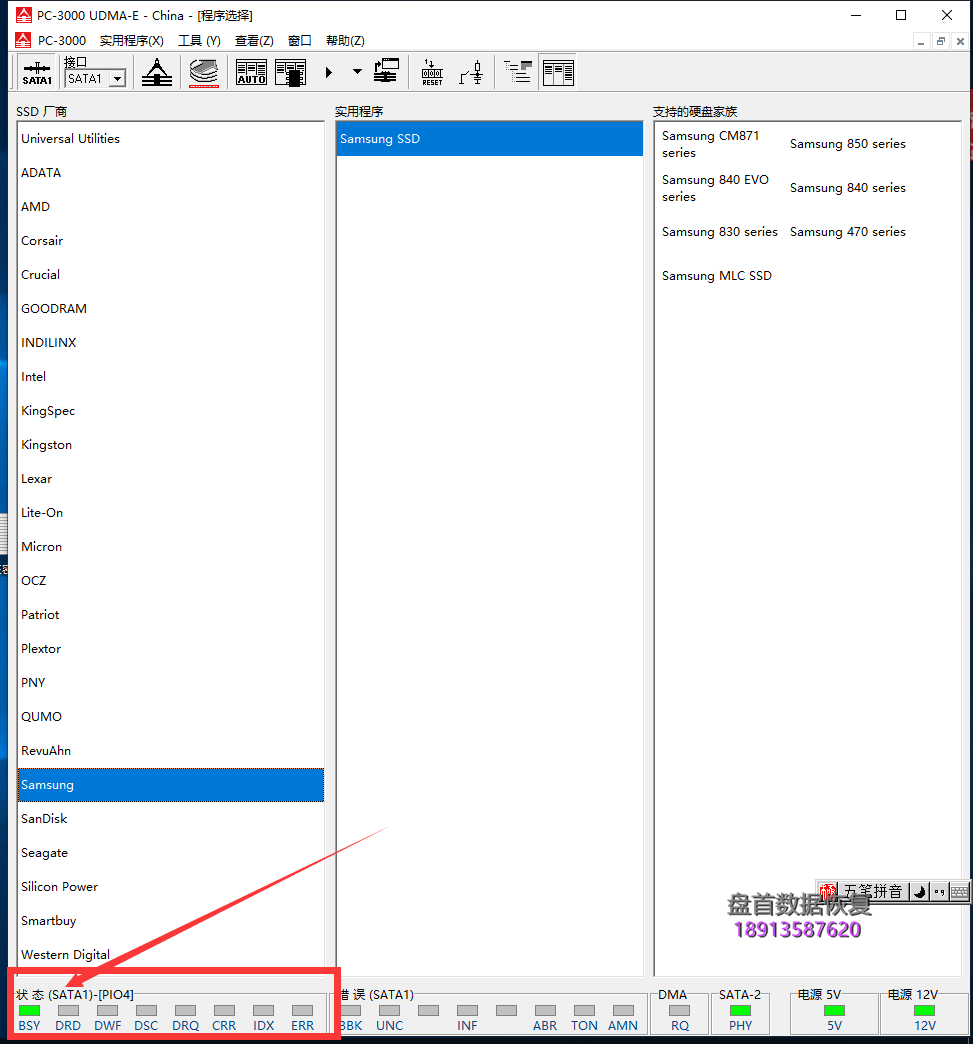The width and height of the screenshot is (973, 1044).
Task: Open the PC-3000 menu
Action: coord(62,41)
